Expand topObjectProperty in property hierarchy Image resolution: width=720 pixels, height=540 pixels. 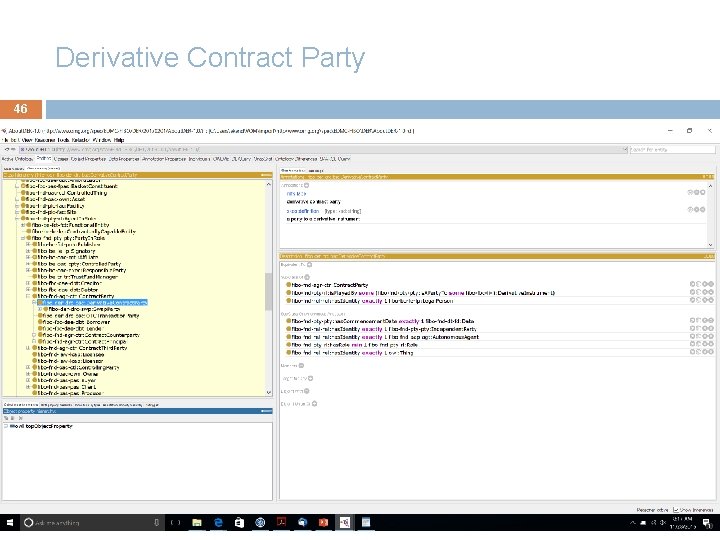6,427
